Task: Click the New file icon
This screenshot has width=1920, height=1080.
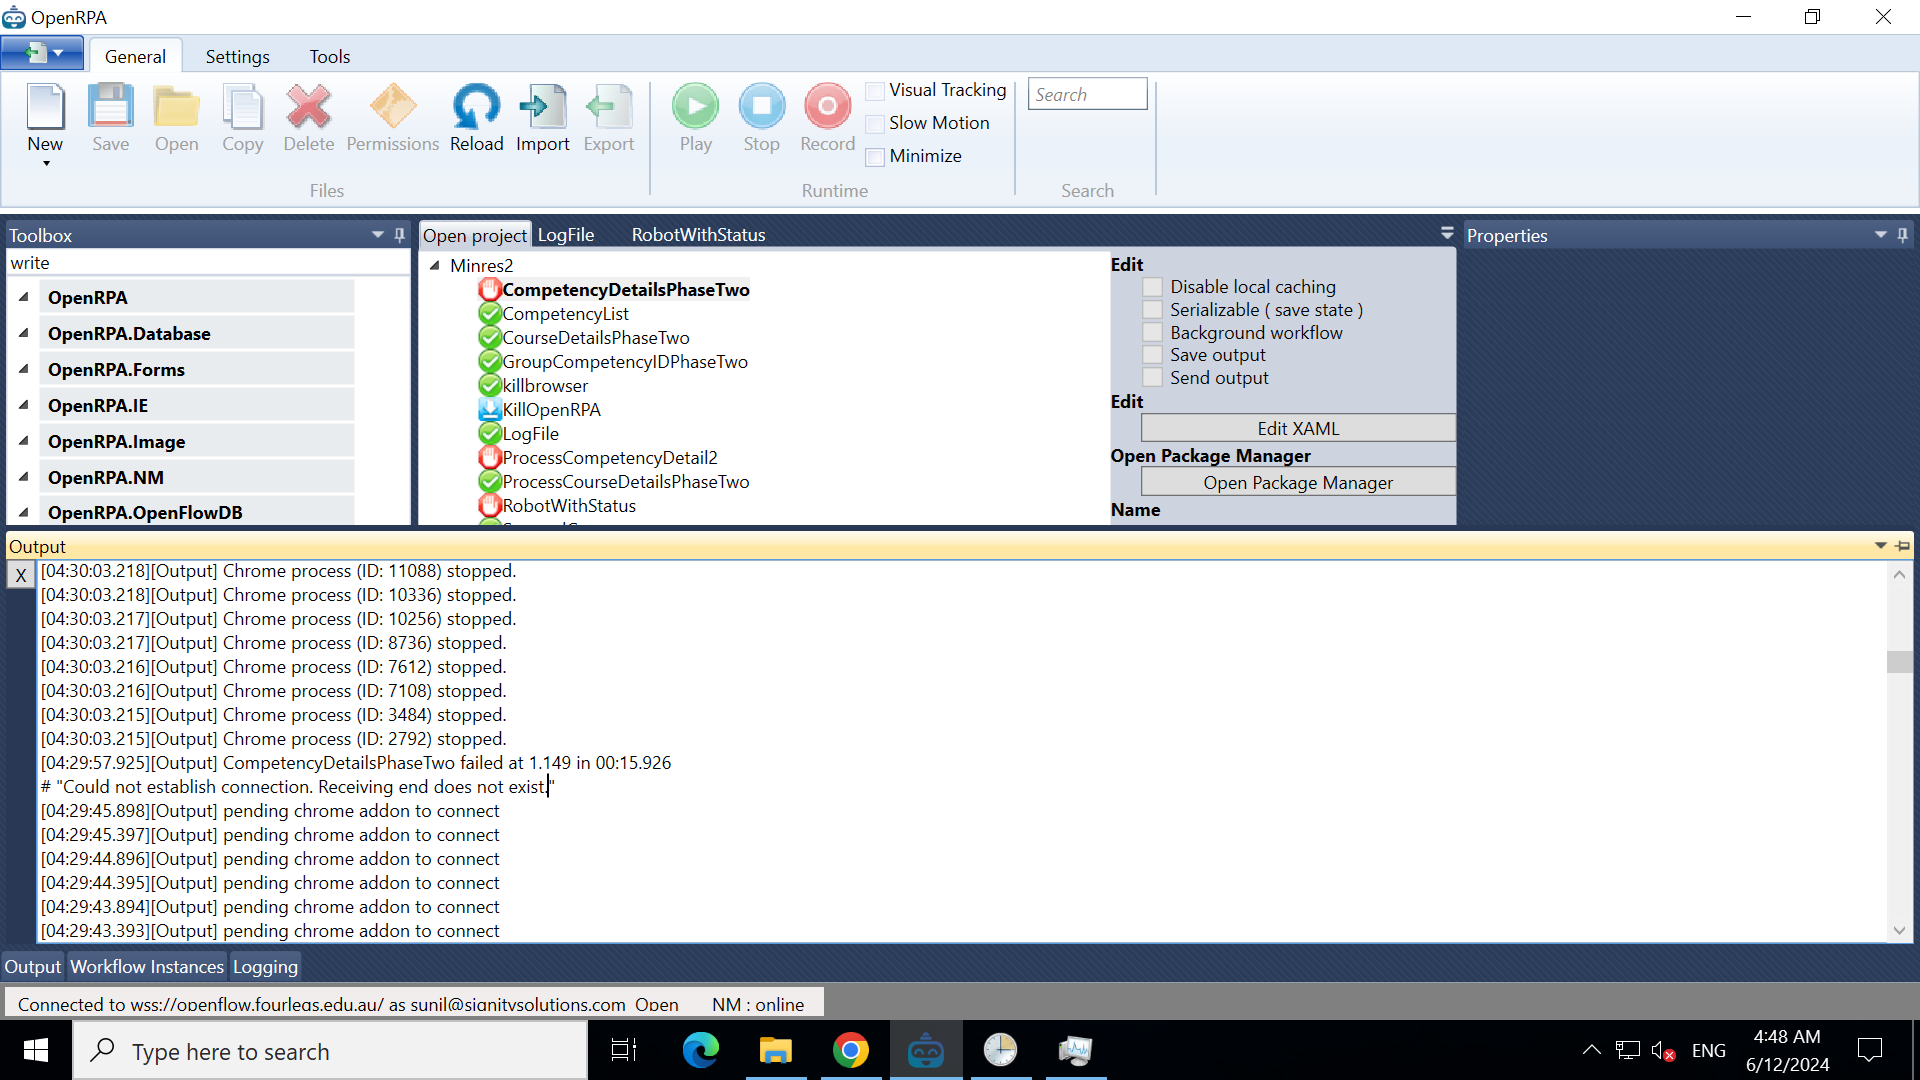Action: [x=45, y=107]
